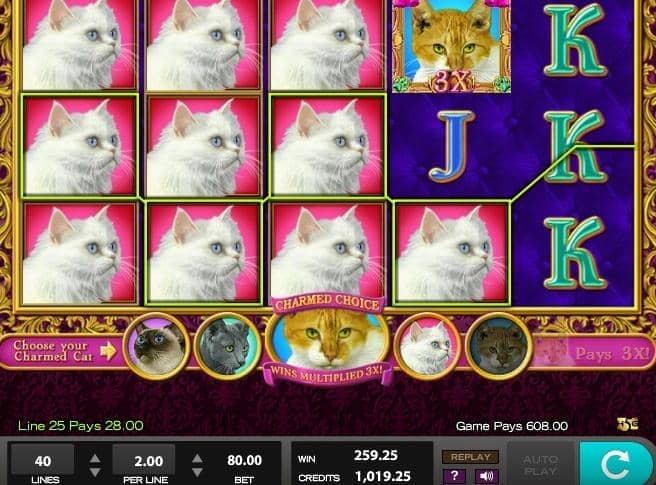Click the 2.00 Per Line value field

pos(144,461)
